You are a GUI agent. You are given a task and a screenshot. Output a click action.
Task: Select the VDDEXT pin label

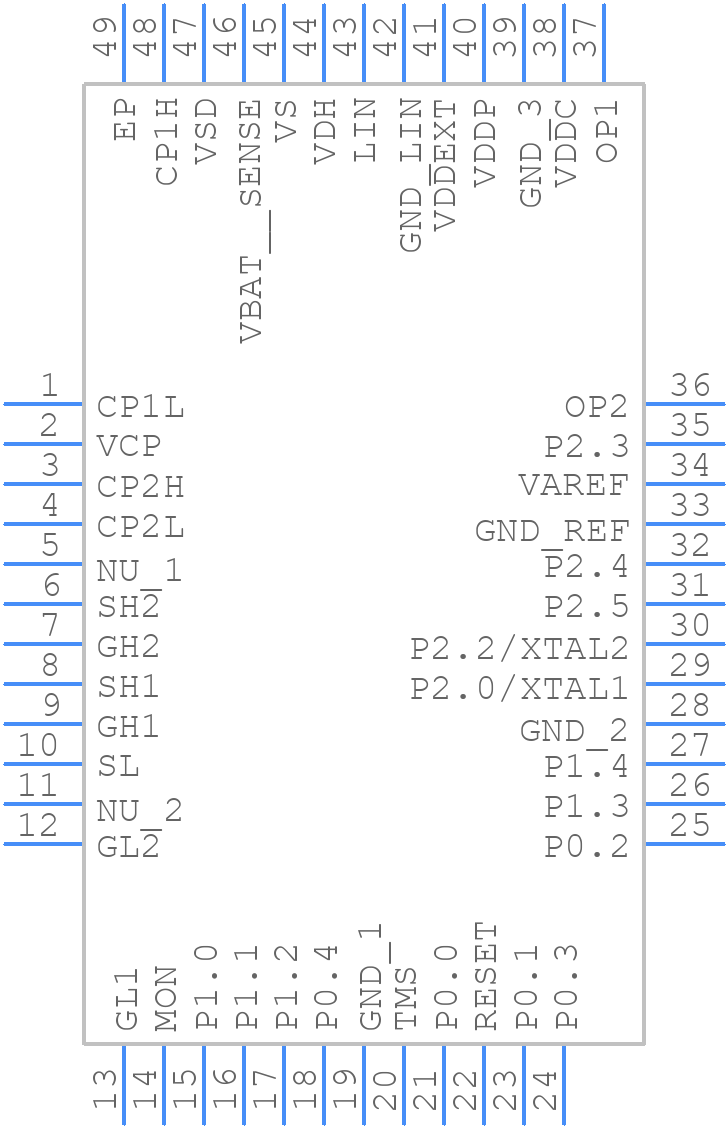445,165
